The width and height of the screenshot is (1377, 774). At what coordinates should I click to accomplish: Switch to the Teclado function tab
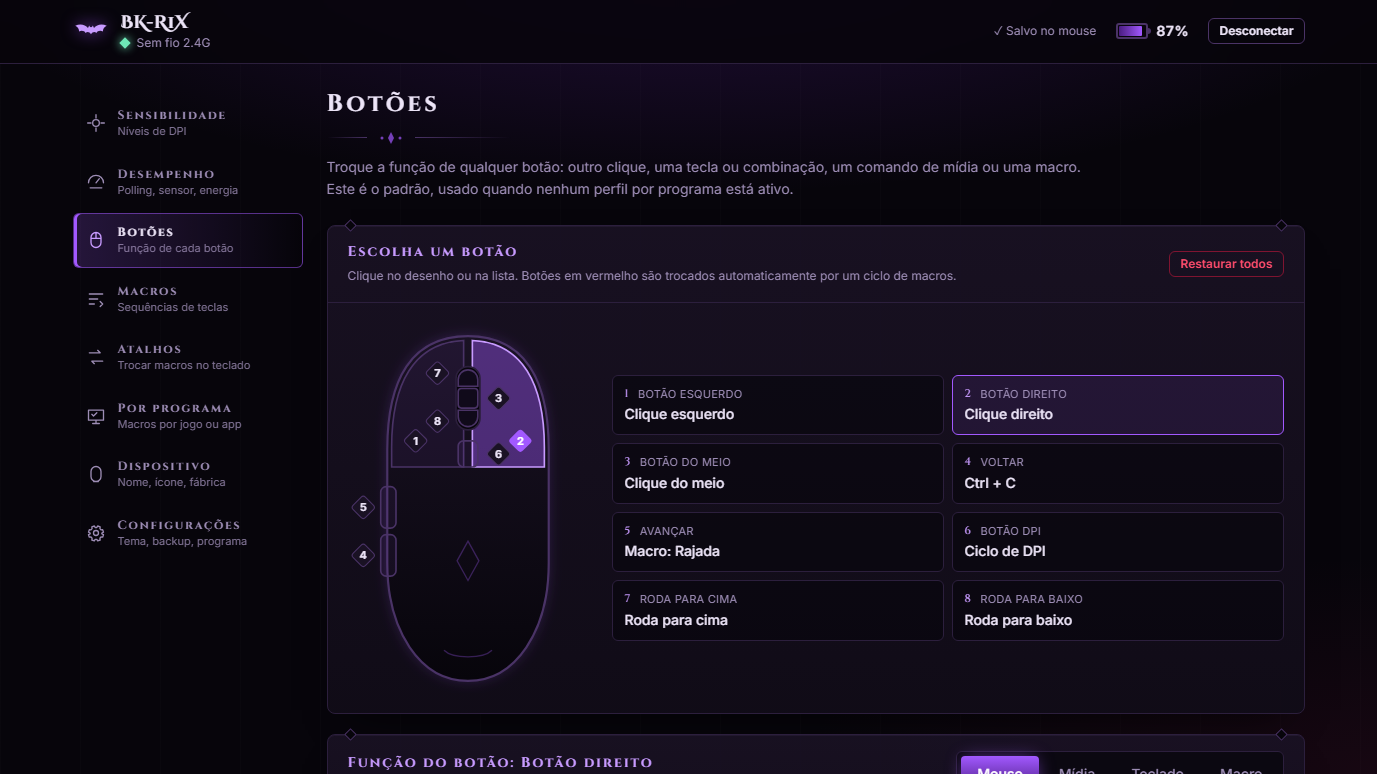[x=1157, y=767]
